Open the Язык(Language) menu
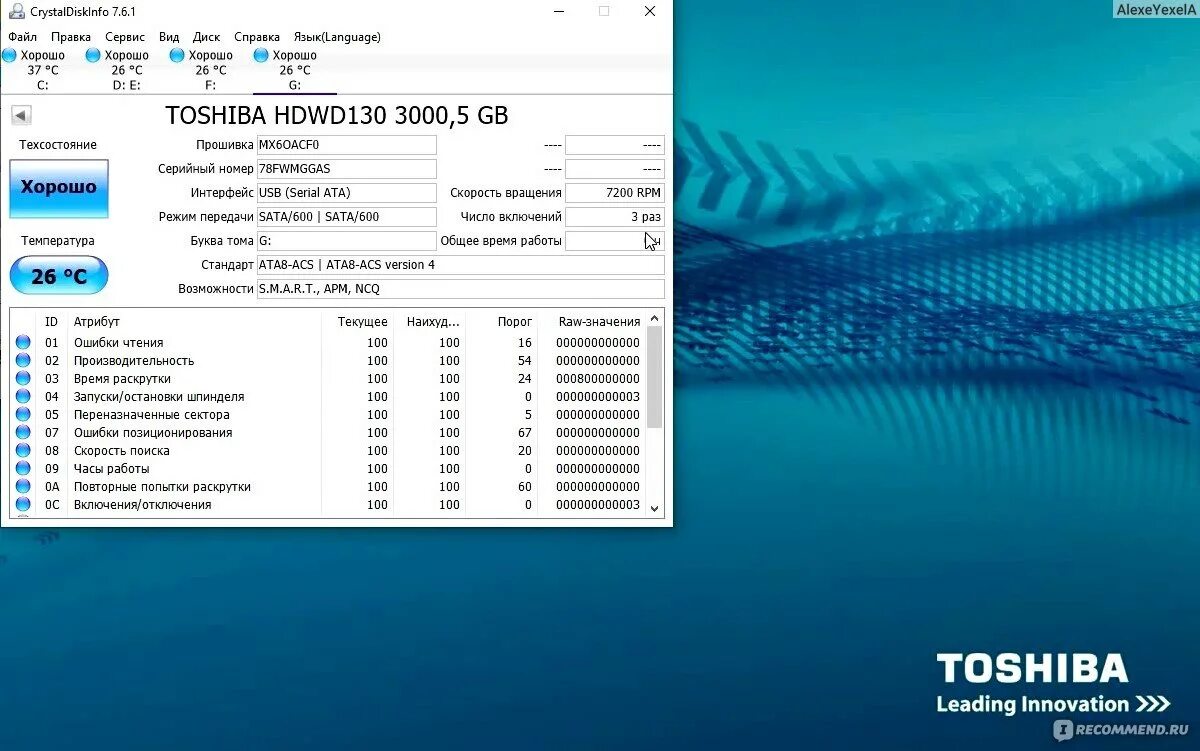Viewport: 1200px width, 751px height. pyautogui.click(x=337, y=37)
